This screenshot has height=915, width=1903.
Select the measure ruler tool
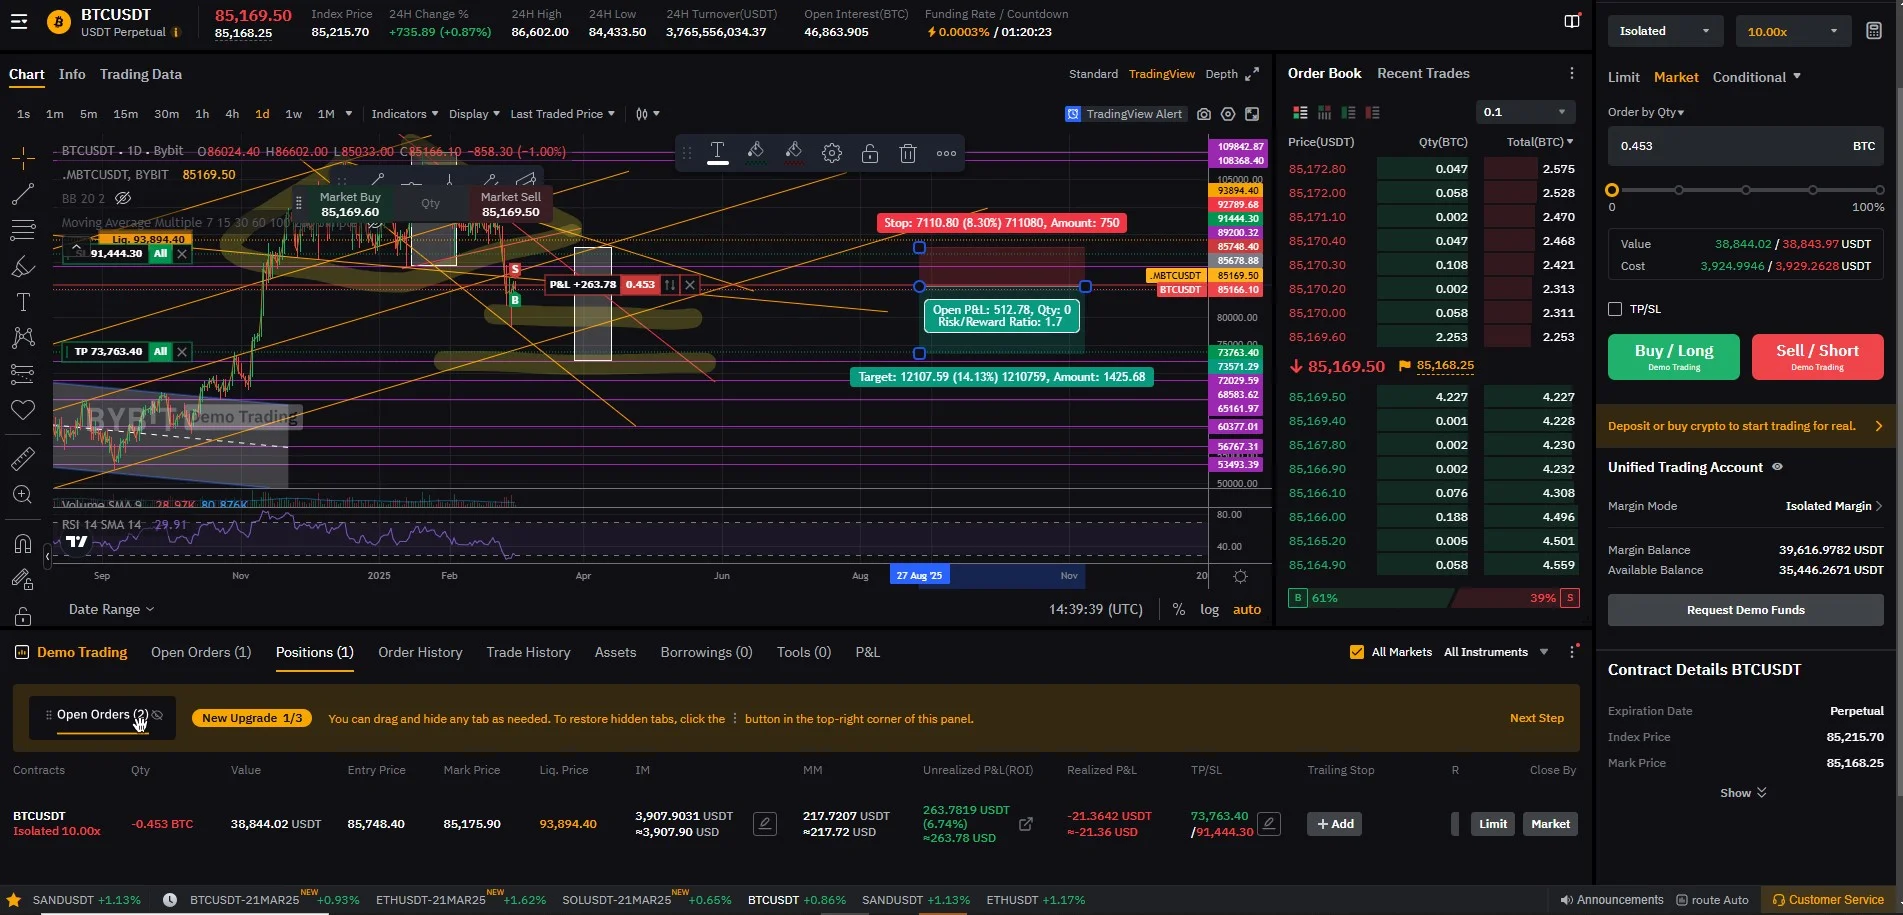(x=23, y=459)
